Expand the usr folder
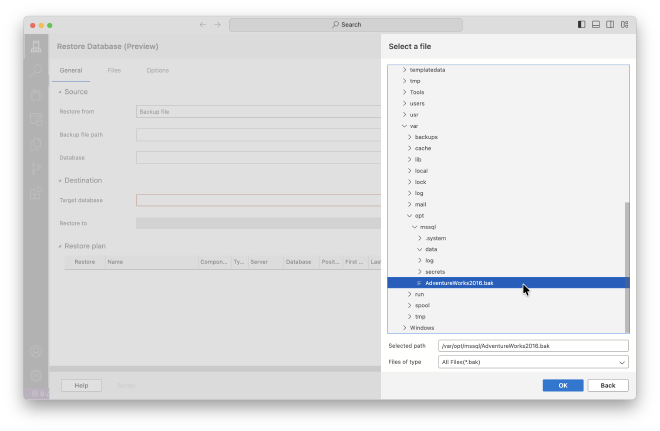660x431 pixels. coord(404,114)
